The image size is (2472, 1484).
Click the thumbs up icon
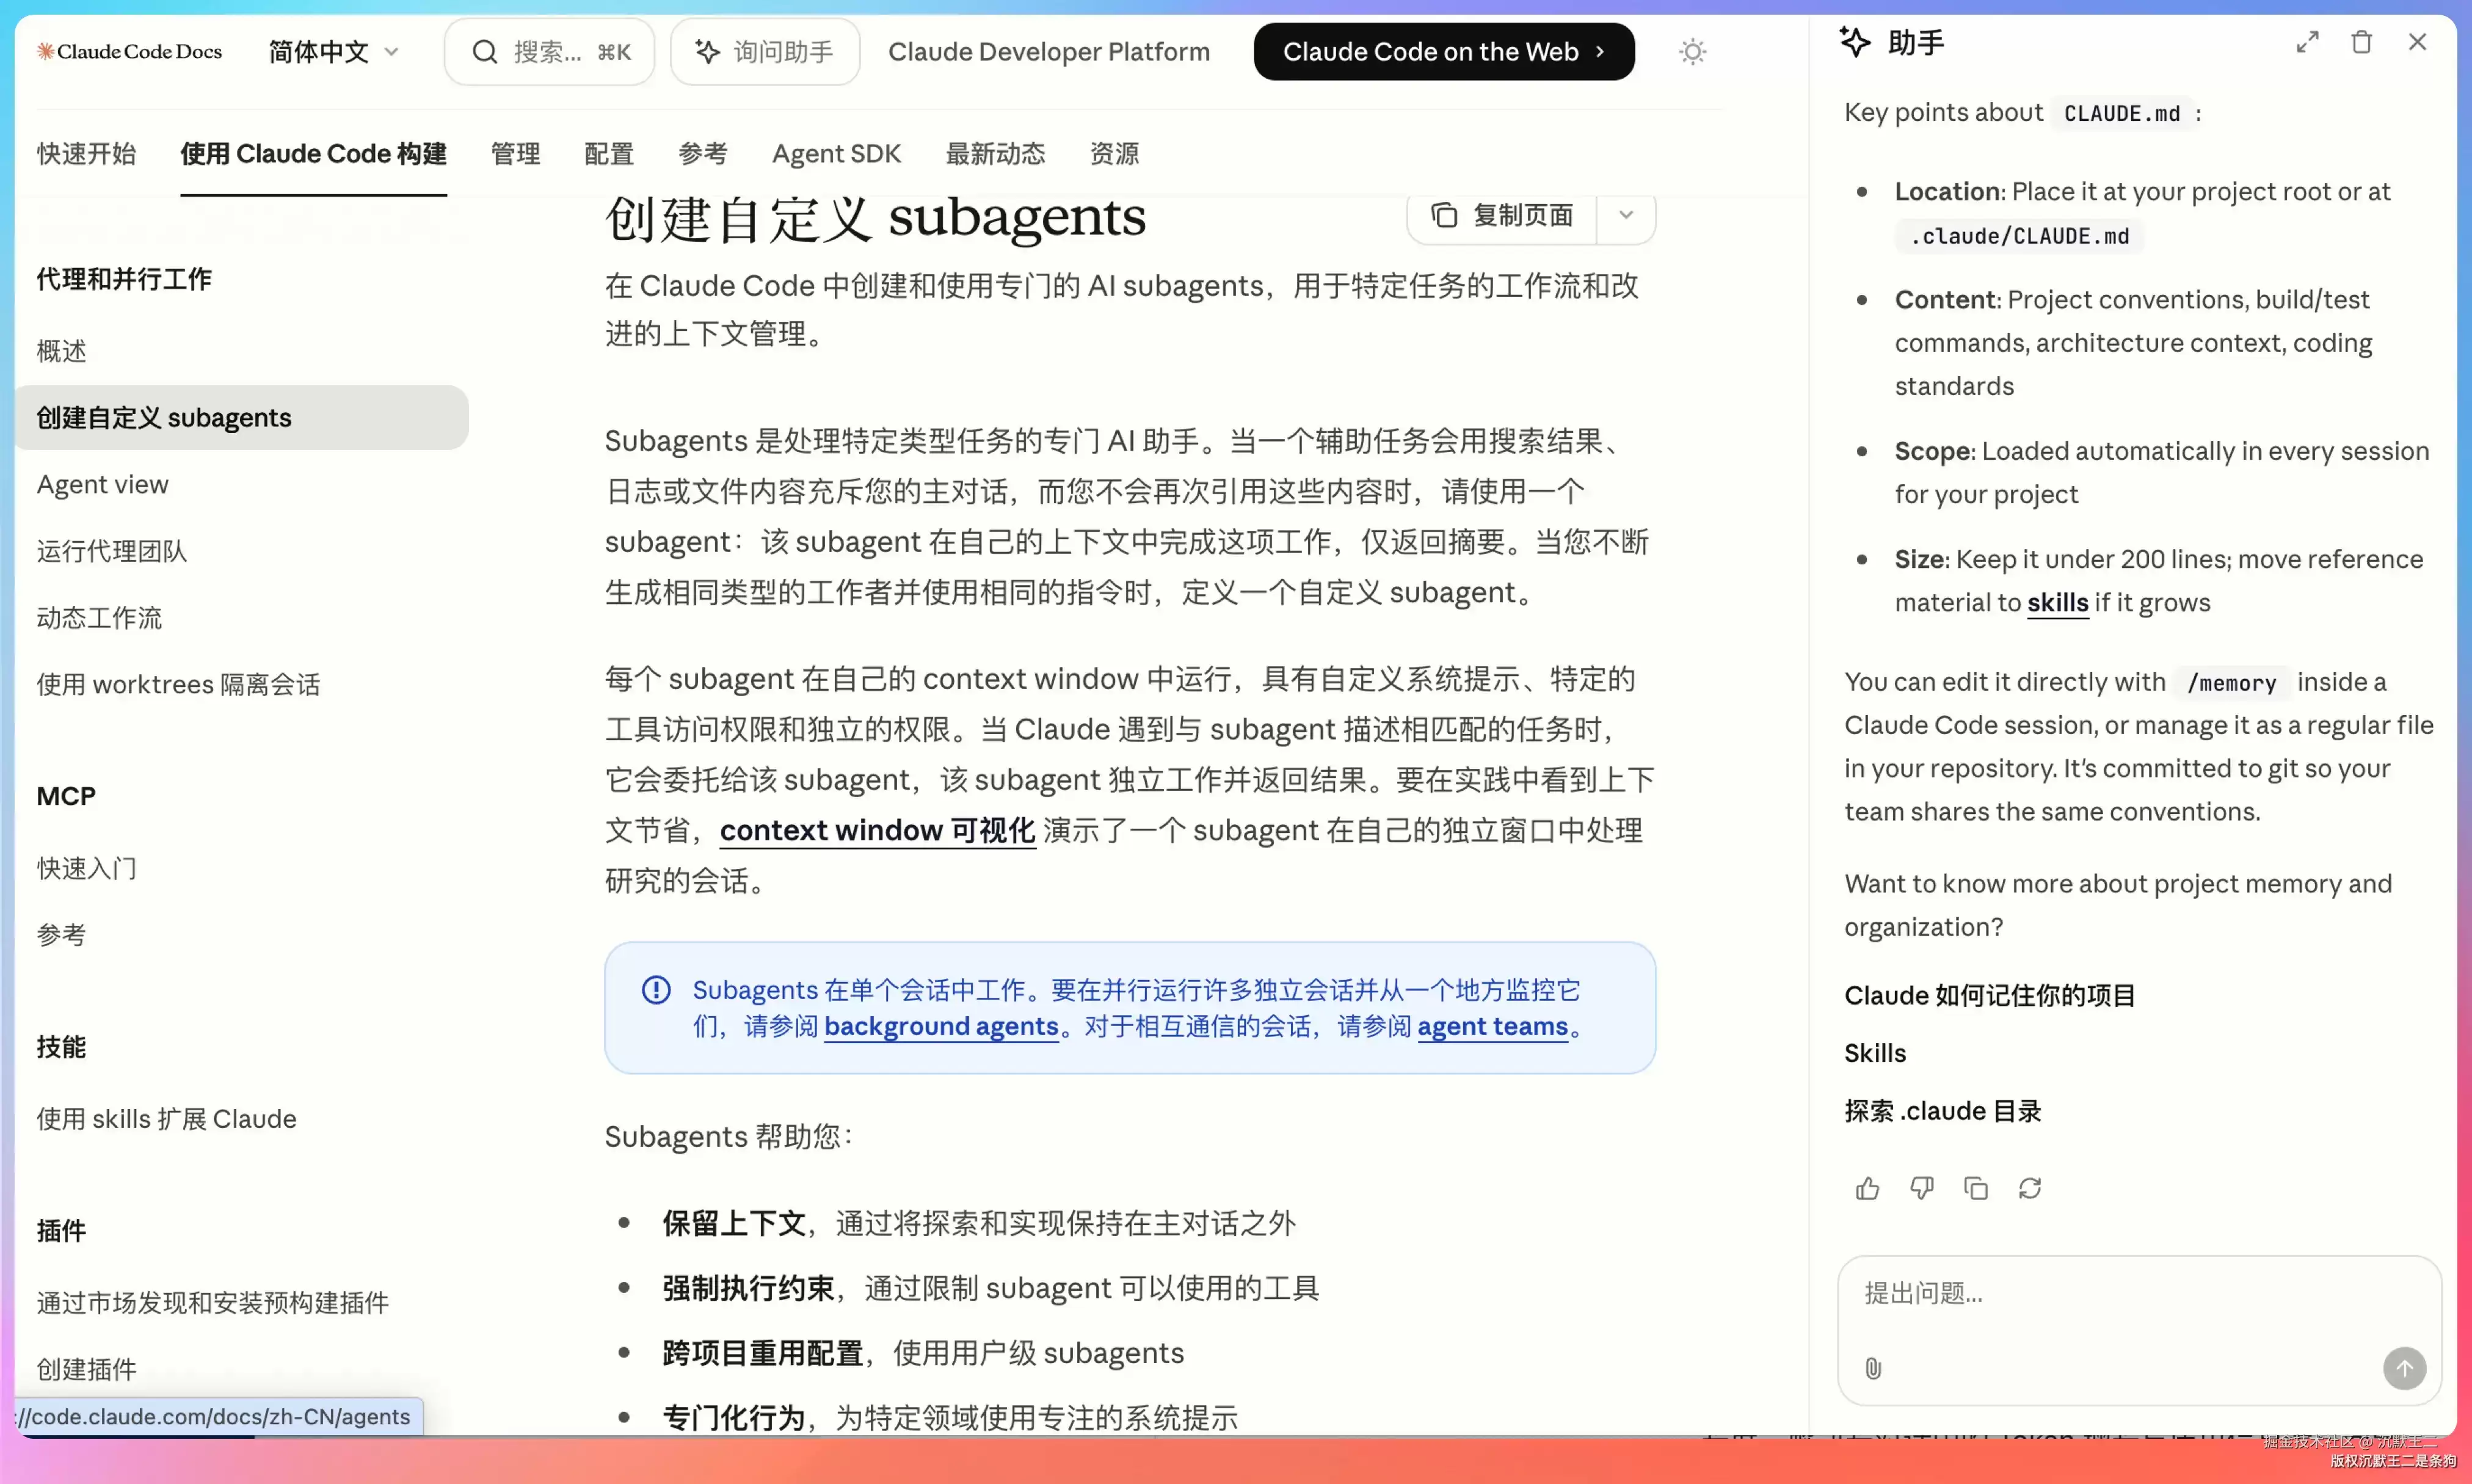point(1867,1188)
